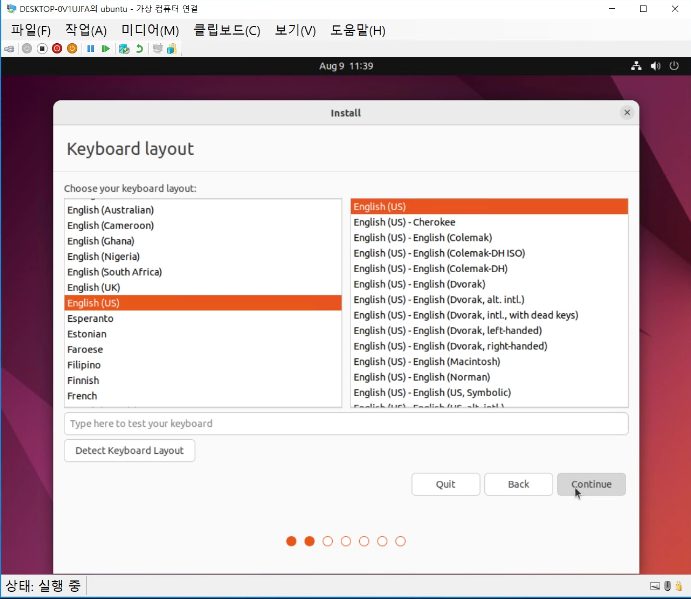This screenshot has width=691, height=599.
Task: Turn off the VM with the black square icon
Action: pos(42,48)
